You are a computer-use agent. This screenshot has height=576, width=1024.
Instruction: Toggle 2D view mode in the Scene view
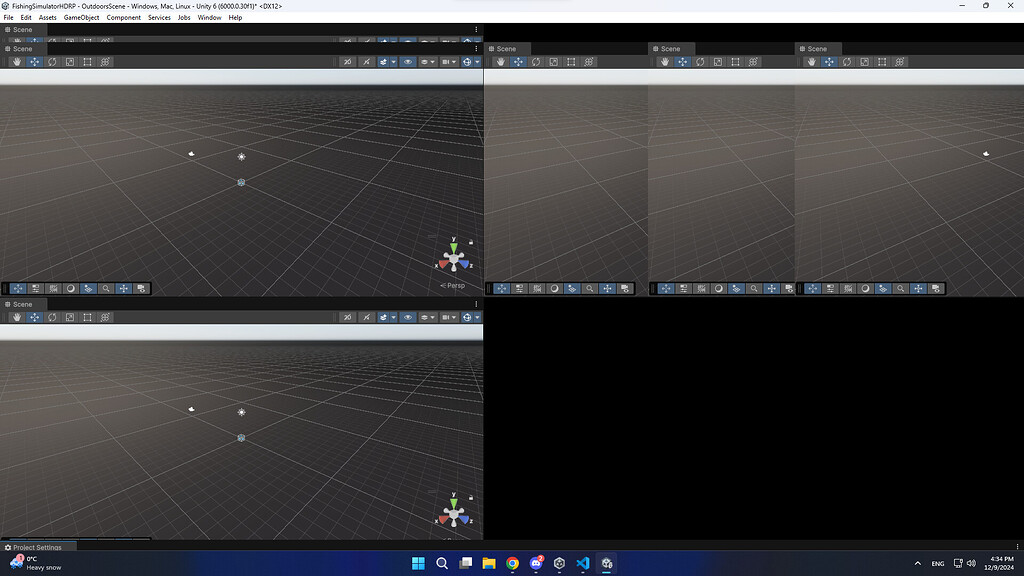(x=348, y=61)
